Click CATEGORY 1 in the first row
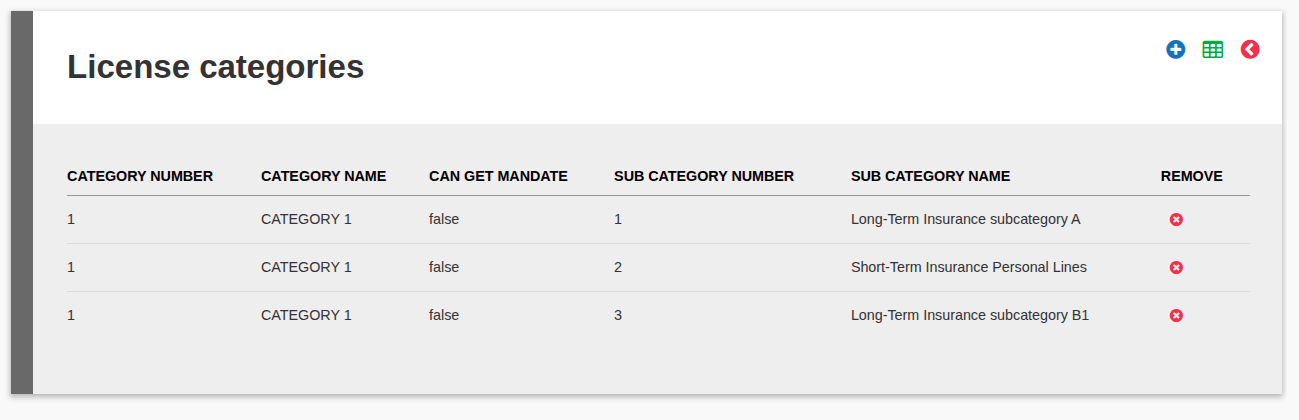The image size is (1299, 420). pos(306,219)
